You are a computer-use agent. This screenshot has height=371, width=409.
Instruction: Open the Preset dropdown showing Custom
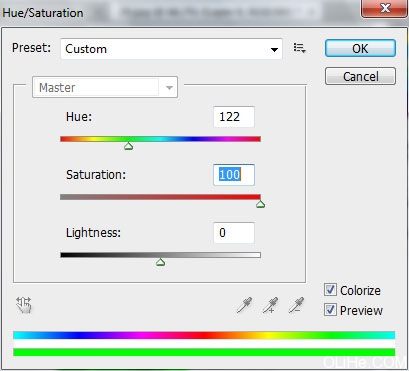[171, 49]
